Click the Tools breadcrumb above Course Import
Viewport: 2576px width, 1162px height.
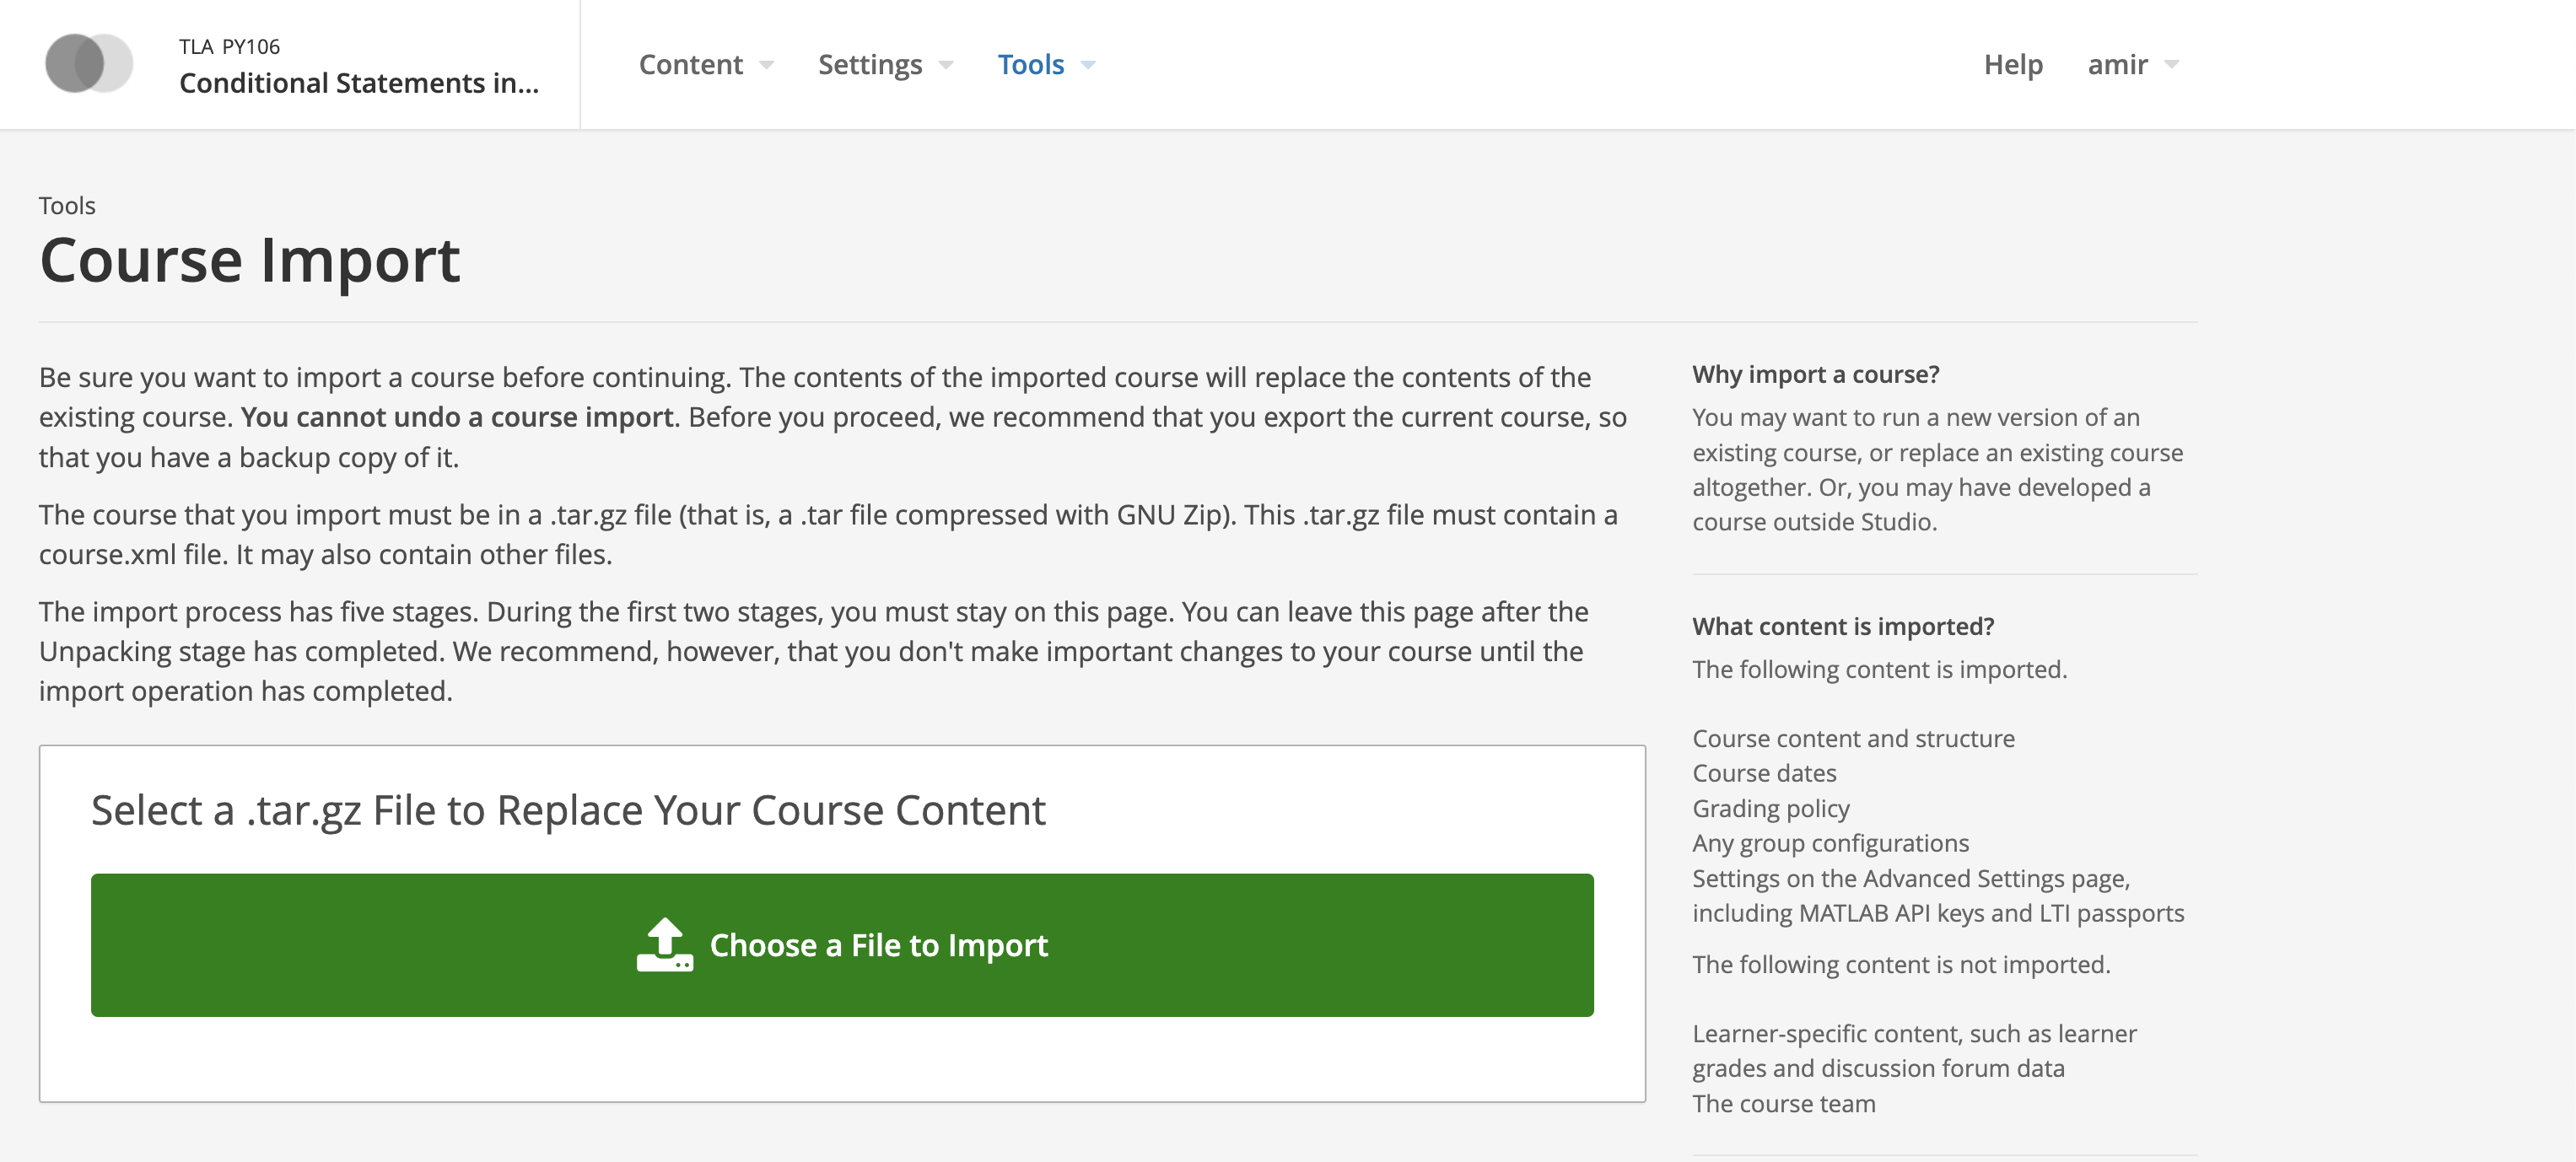click(x=66, y=205)
